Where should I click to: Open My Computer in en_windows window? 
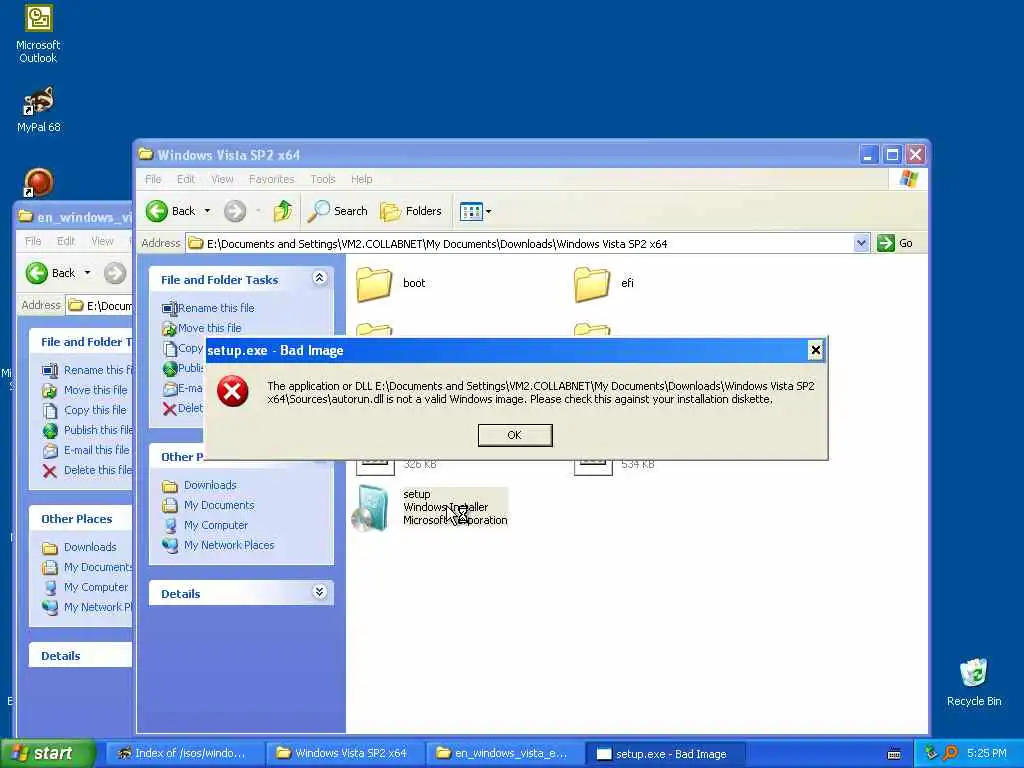pos(85,587)
